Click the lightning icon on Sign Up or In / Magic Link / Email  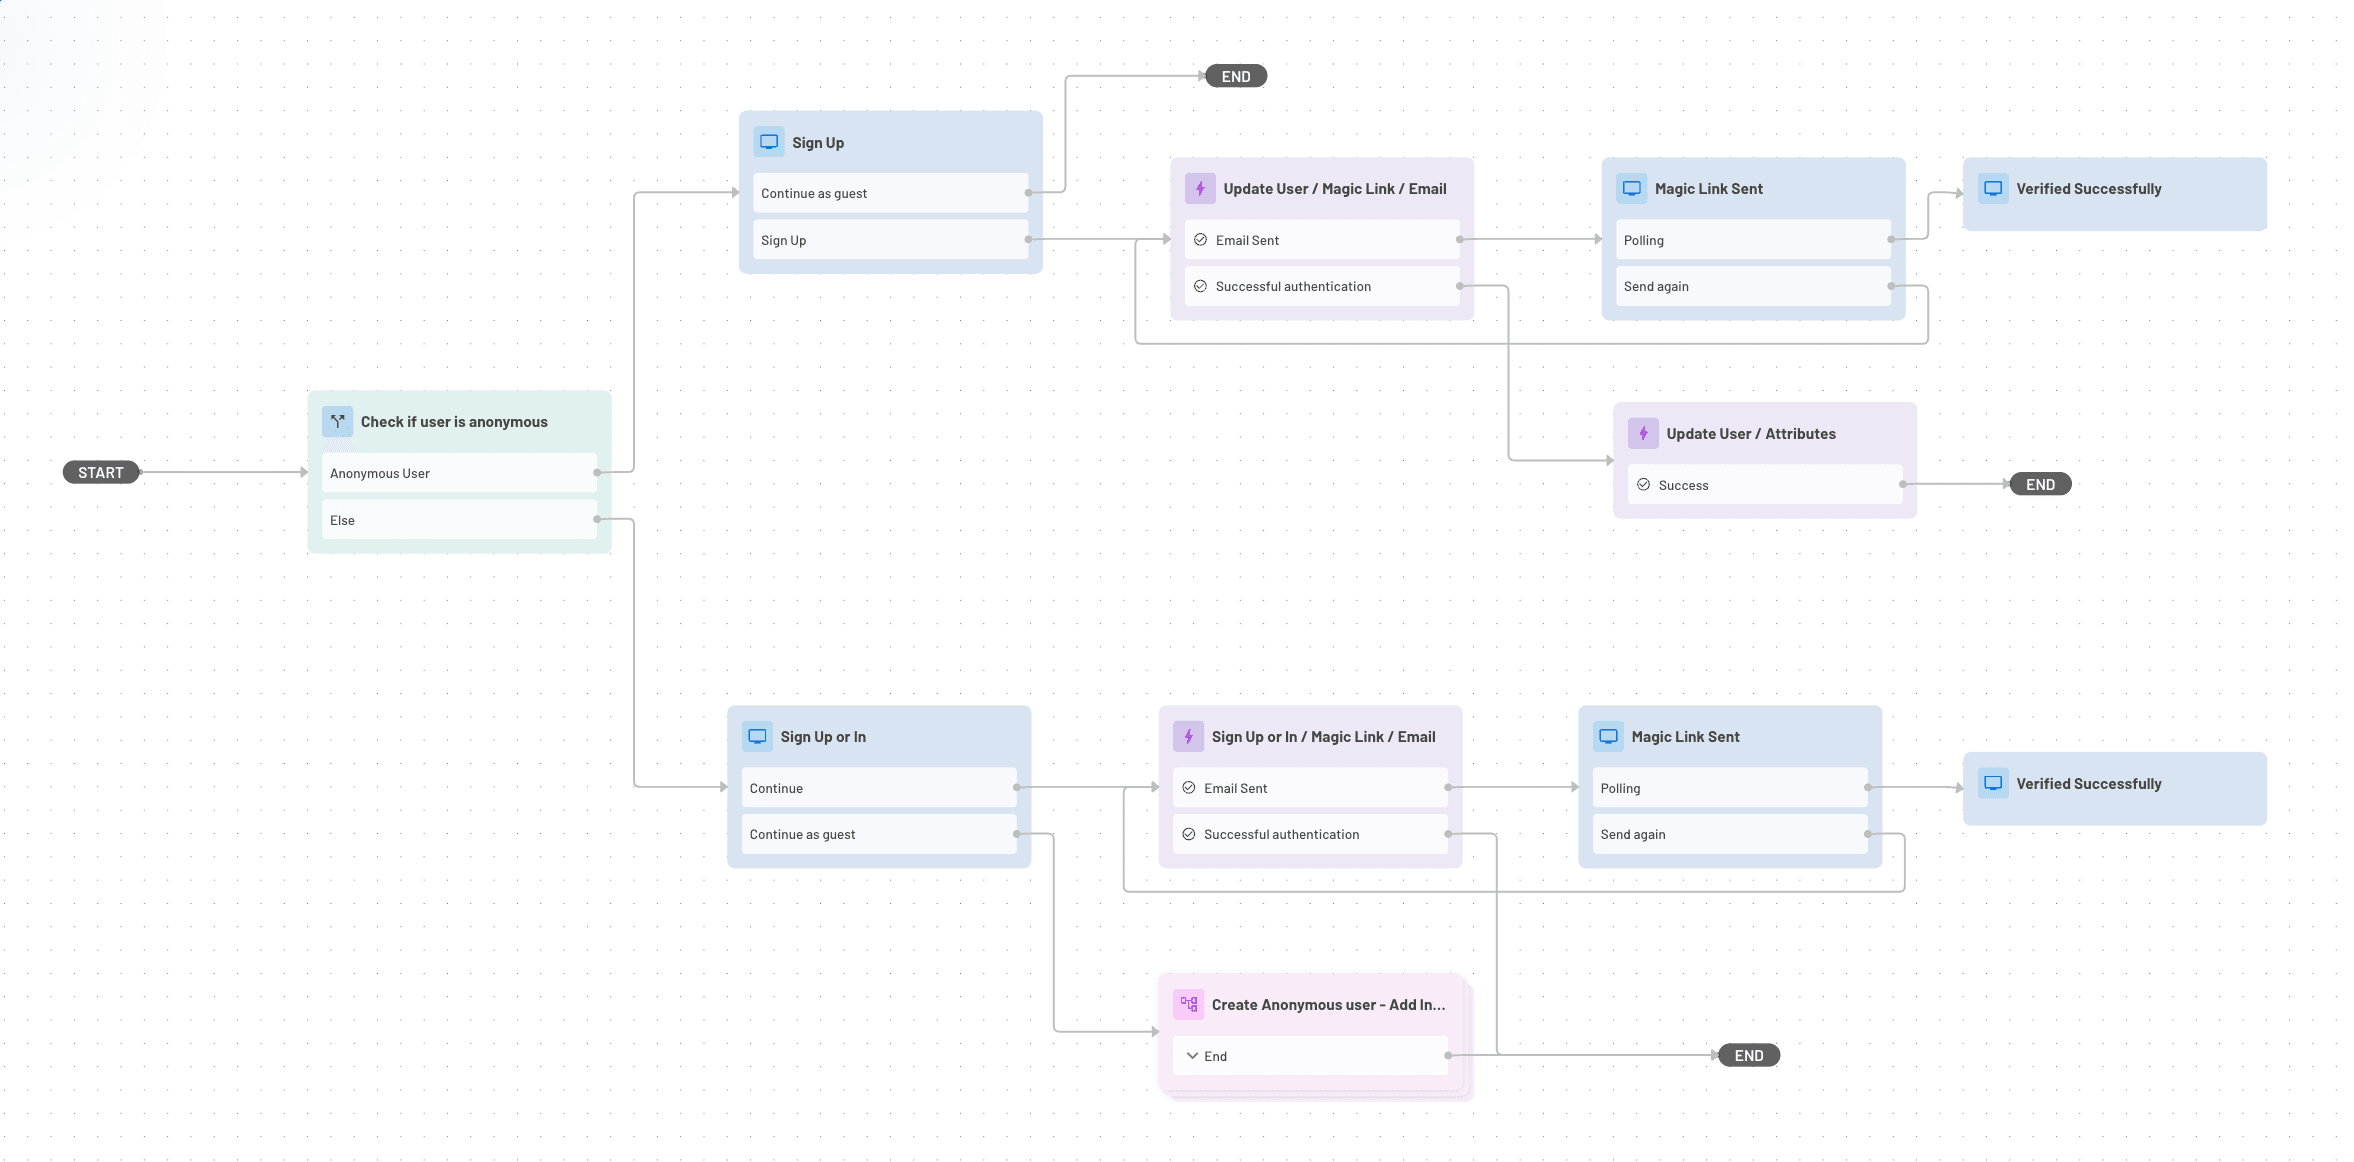point(1187,735)
